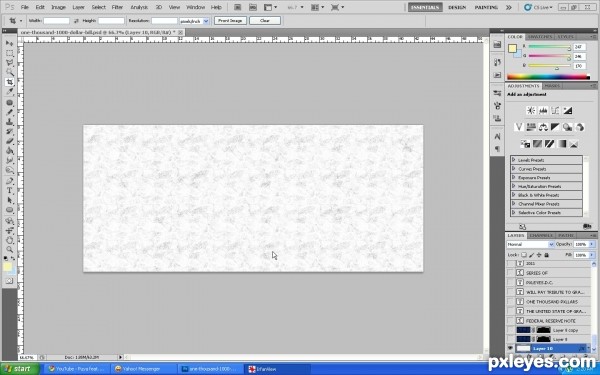Viewport: 600px width, 375px height.
Task: Open the Windows Start menu
Action: (x=20, y=369)
